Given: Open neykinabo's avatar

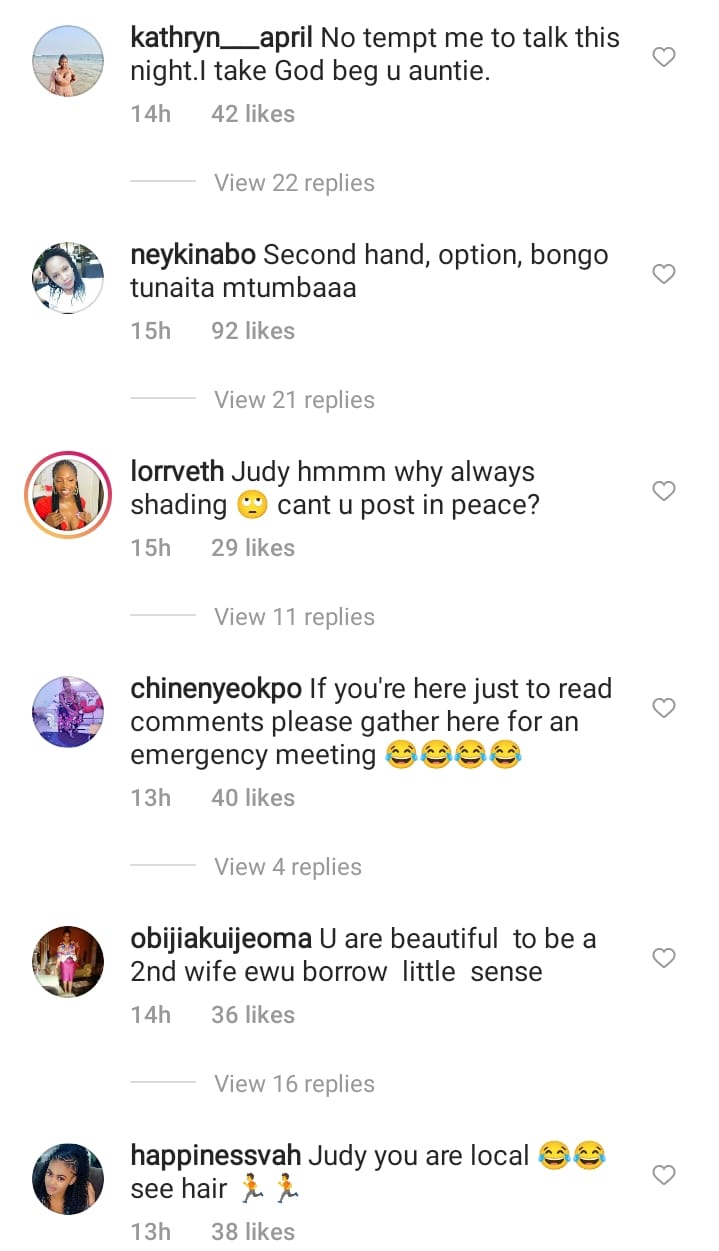Looking at the screenshot, I should pyautogui.click(x=68, y=277).
